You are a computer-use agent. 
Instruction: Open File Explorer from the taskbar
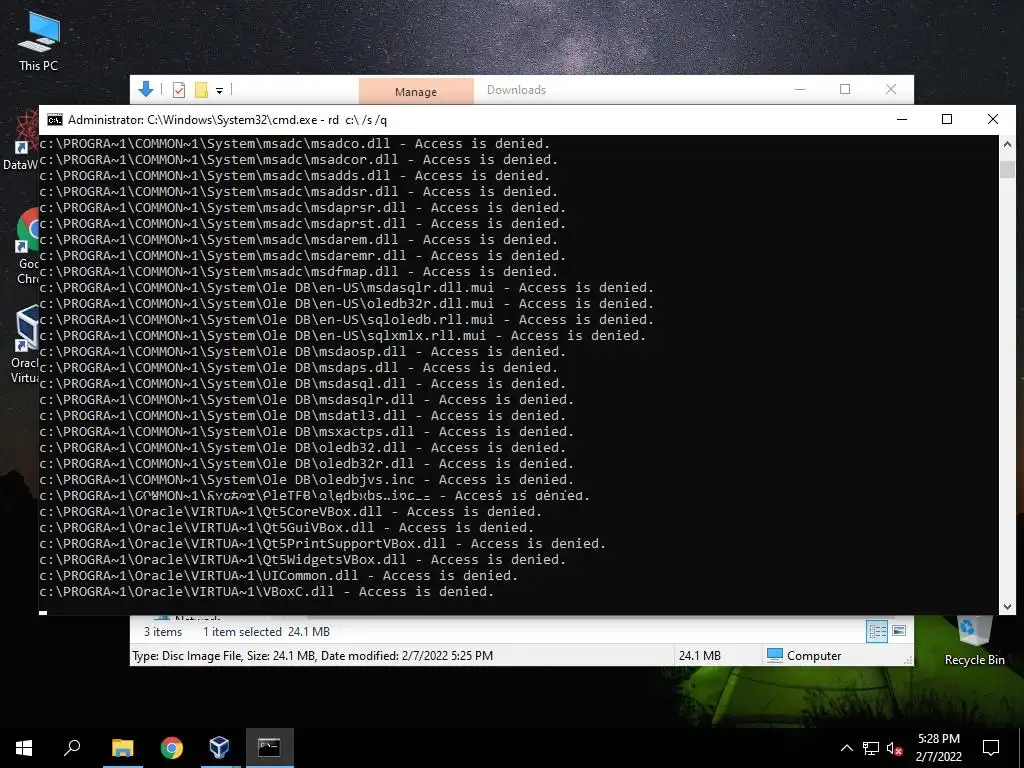click(122, 747)
